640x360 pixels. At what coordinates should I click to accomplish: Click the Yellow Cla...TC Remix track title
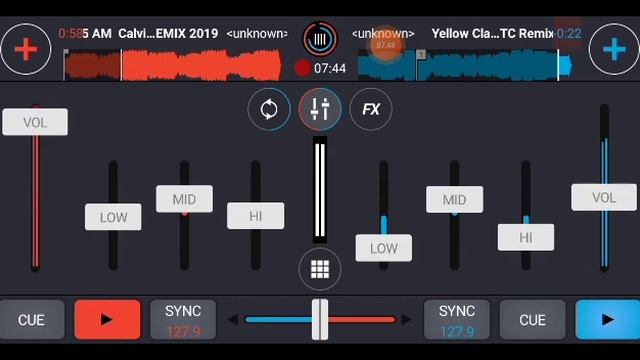[492, 33]
